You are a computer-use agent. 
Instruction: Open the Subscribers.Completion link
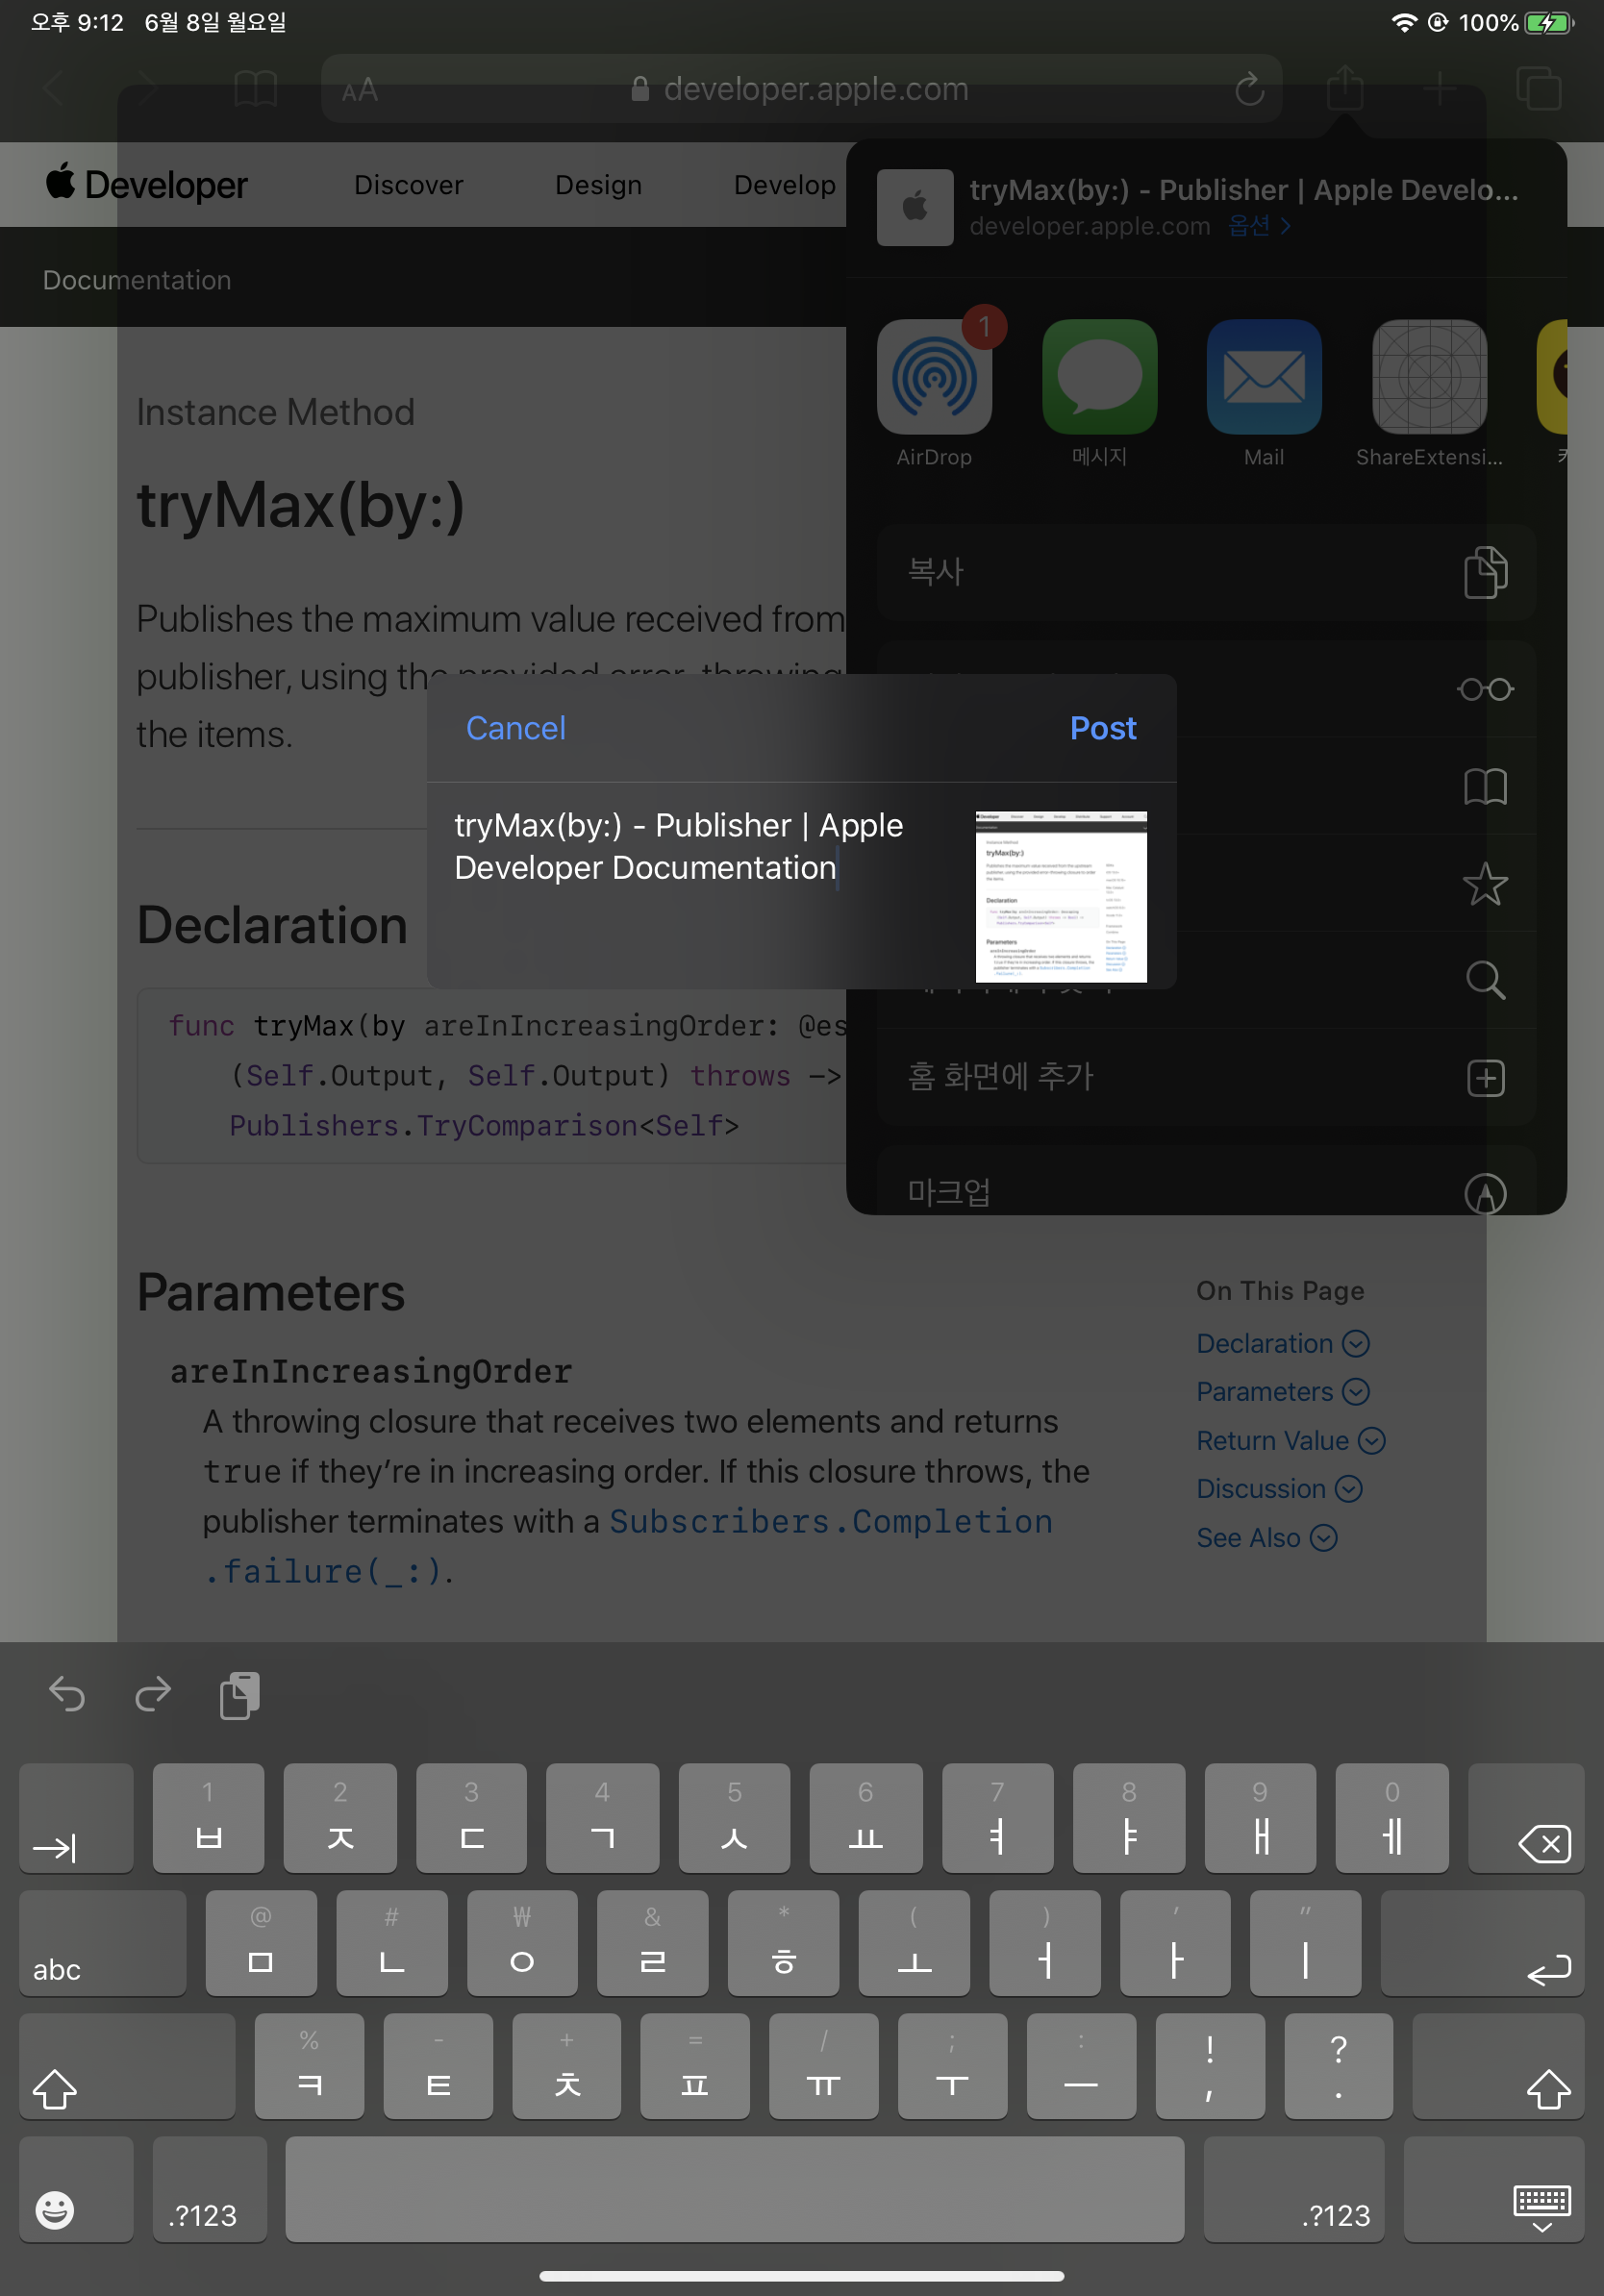coord(831,1521)
